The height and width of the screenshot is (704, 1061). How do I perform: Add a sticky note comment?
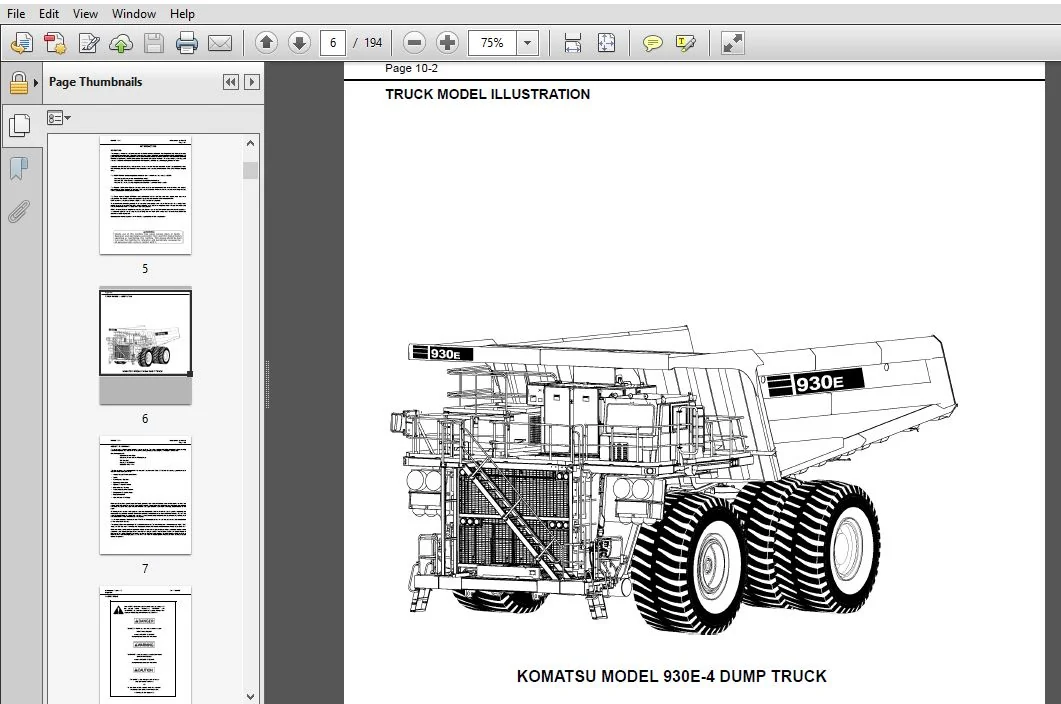pyautogui.click(x=652, y=44)
